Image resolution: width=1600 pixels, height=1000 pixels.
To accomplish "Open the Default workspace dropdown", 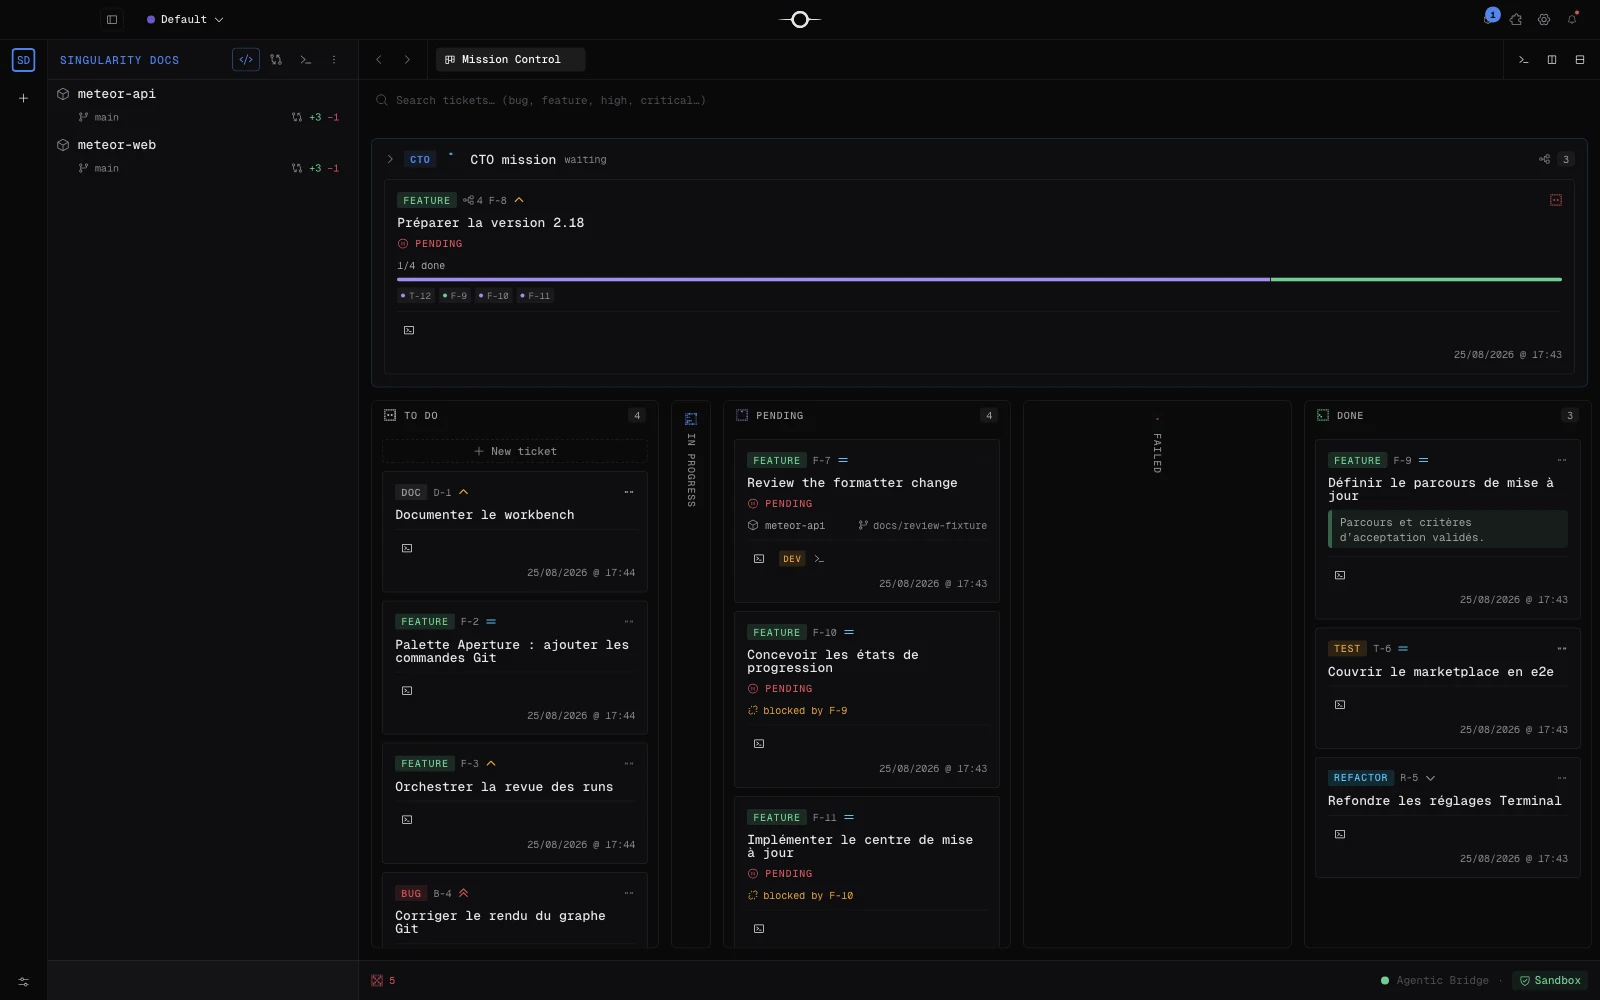I will pos(185,19).
